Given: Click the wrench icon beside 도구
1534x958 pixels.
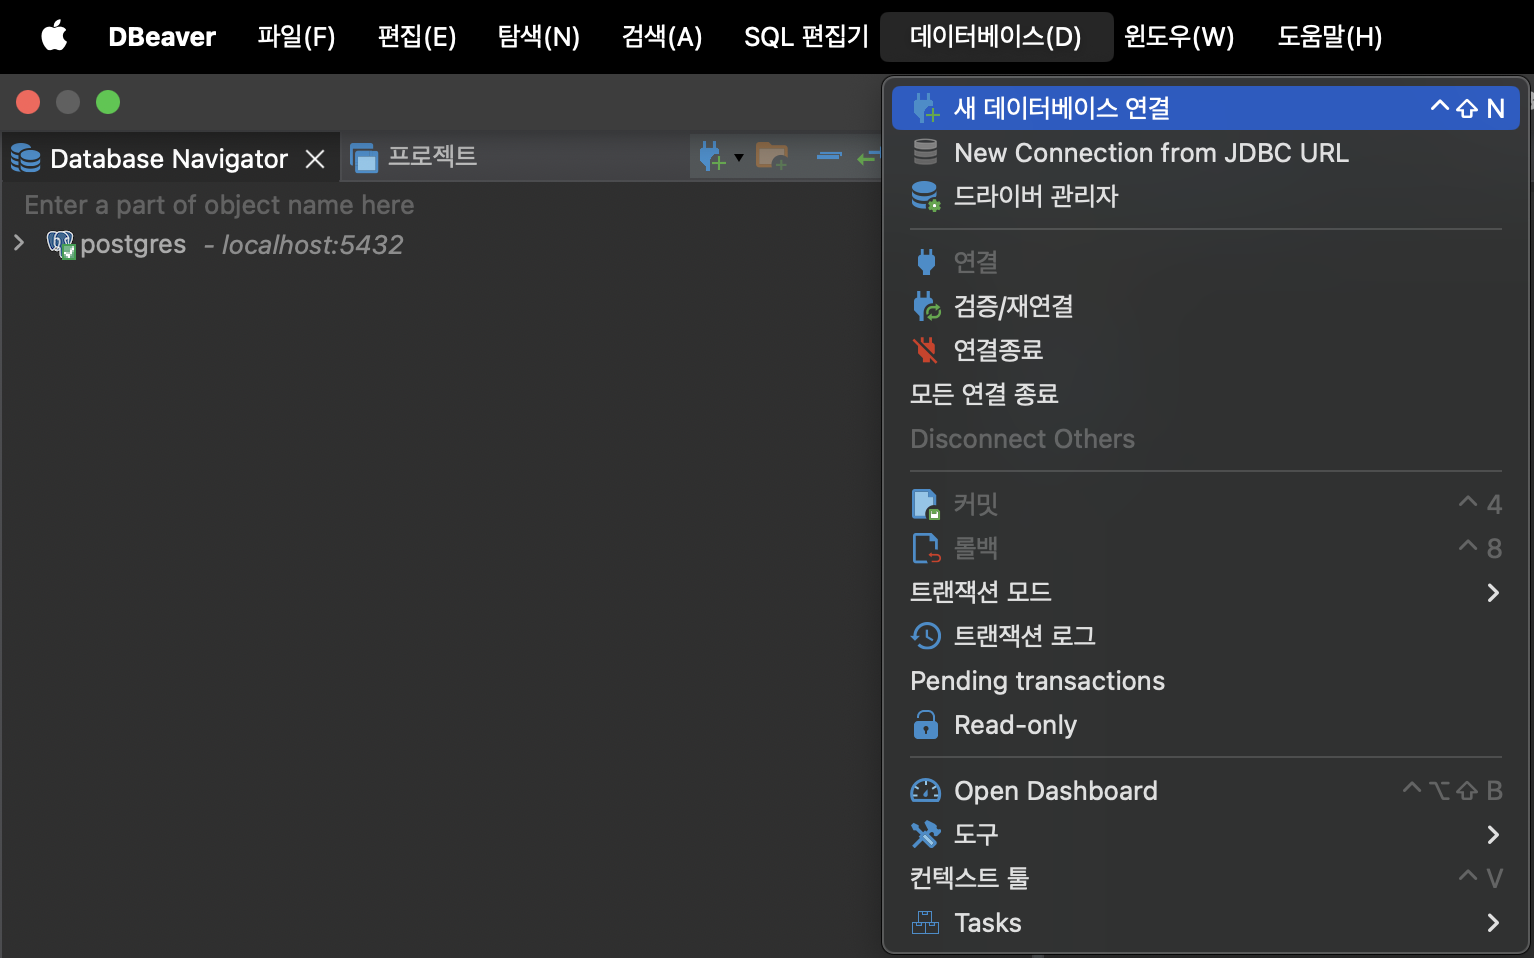Looking at the screenshot, I should (926, 834).
